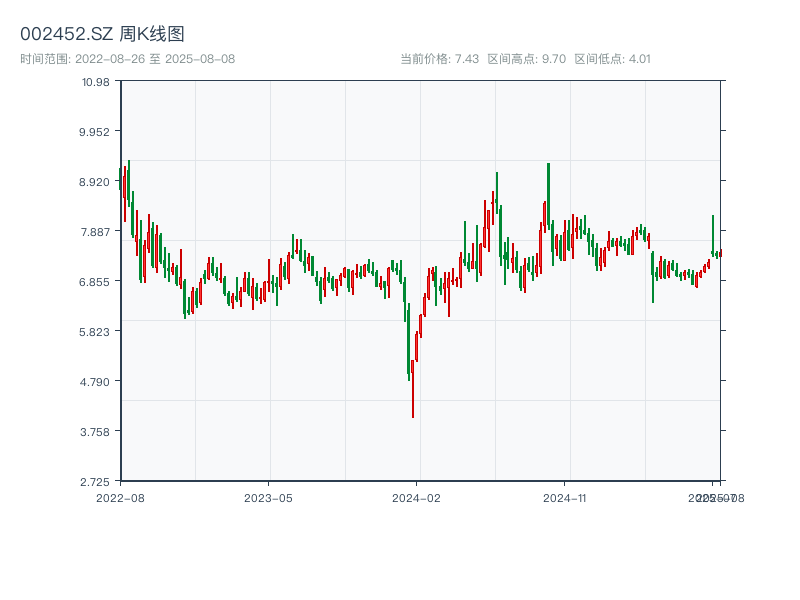Viewport: 800px width, 600px height.
Task: Click the 当前价格 7.43 label
Action: pos(439,59)
